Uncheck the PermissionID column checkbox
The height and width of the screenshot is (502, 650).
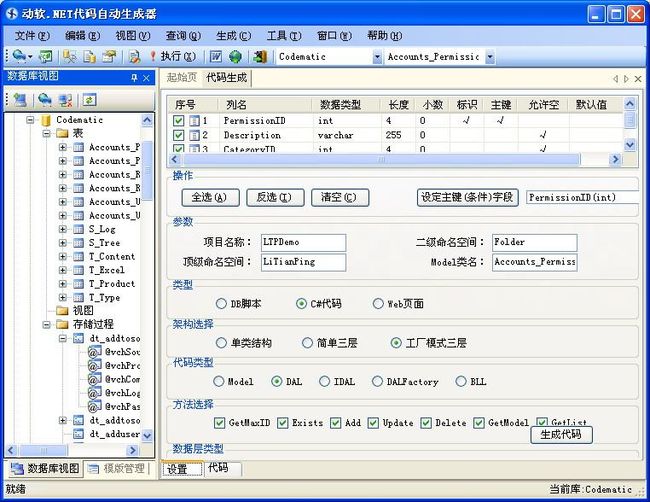[x=178, y=121]
